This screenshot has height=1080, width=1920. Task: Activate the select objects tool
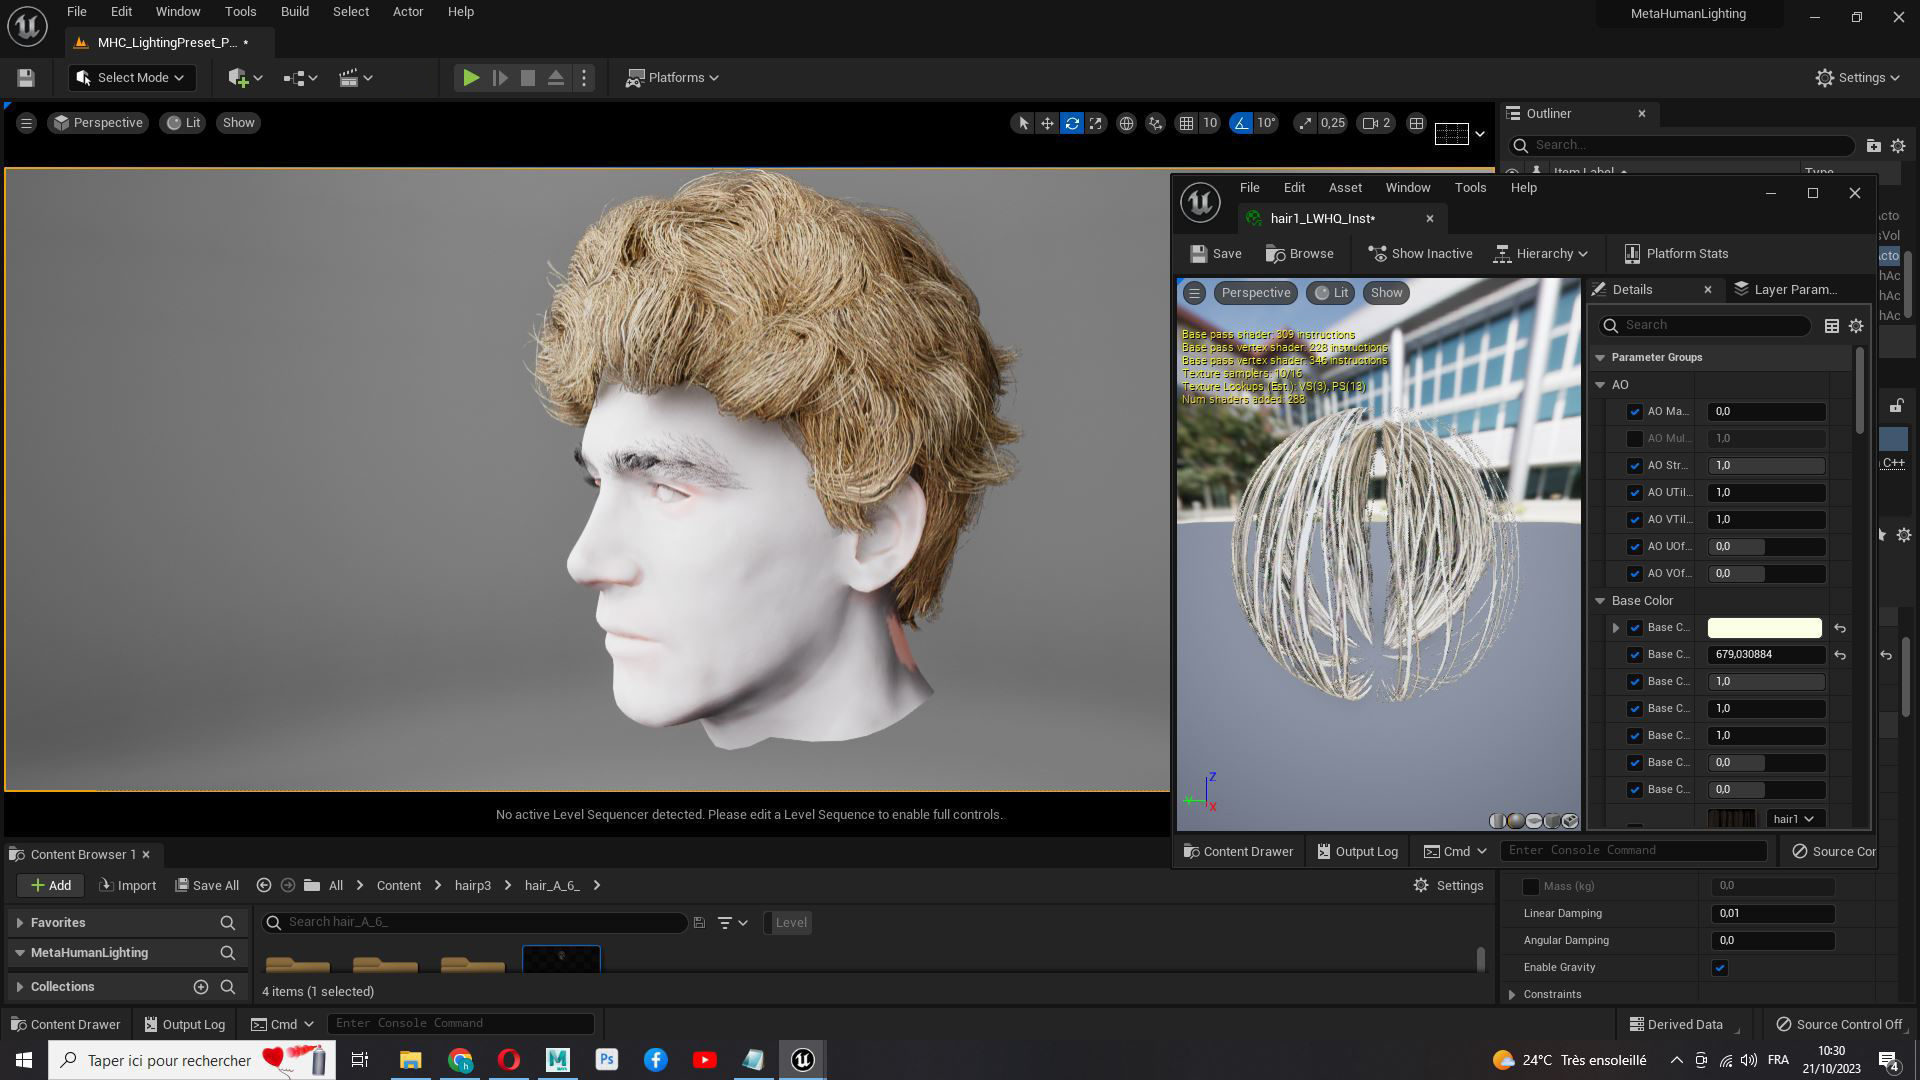[1022, 123]
